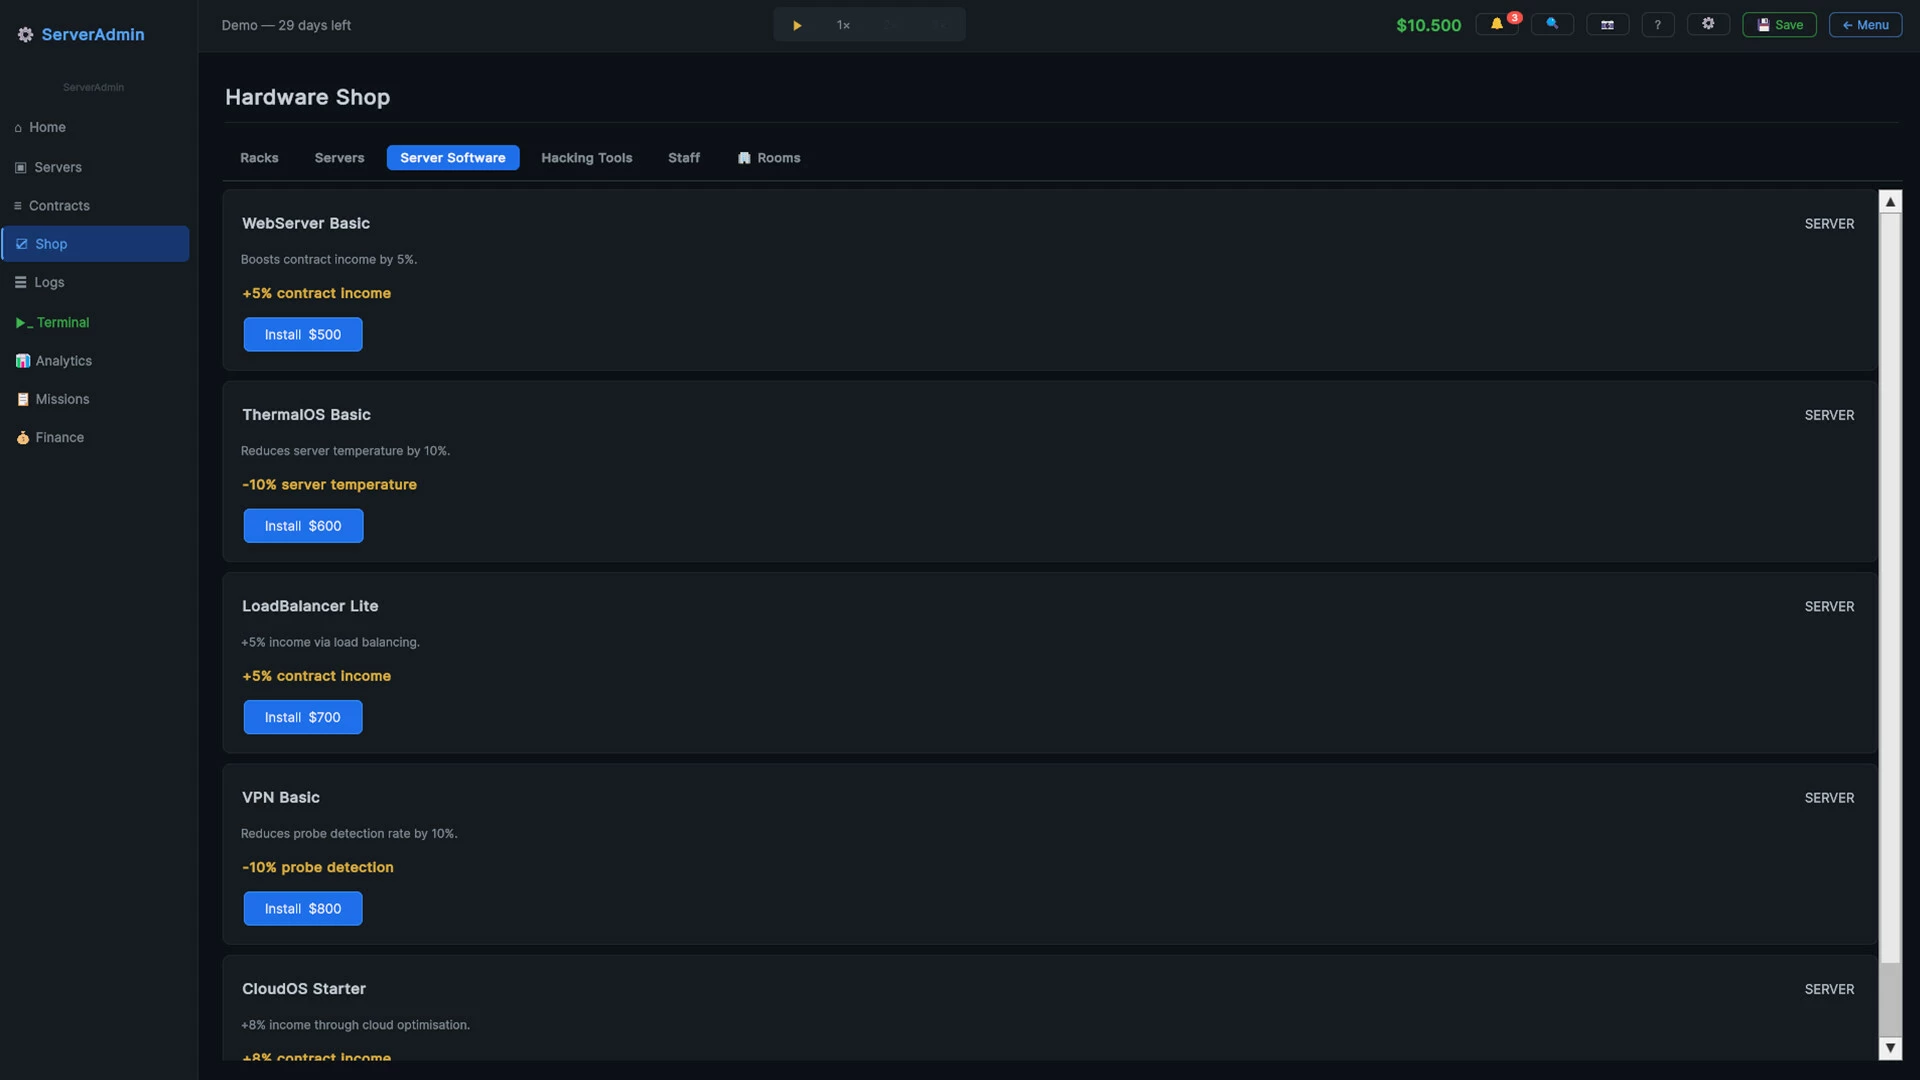1920x1080 pixels.
Task: Click the play button
Action: [797, 25]
